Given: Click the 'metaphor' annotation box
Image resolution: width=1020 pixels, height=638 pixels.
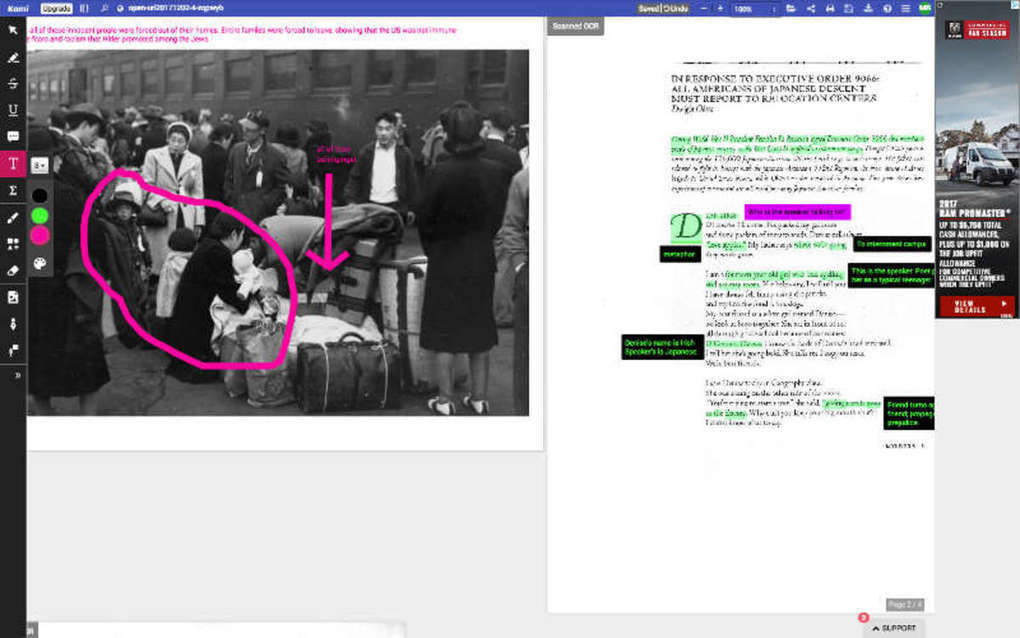Looking at the screenshot, I should pos(680,254).
